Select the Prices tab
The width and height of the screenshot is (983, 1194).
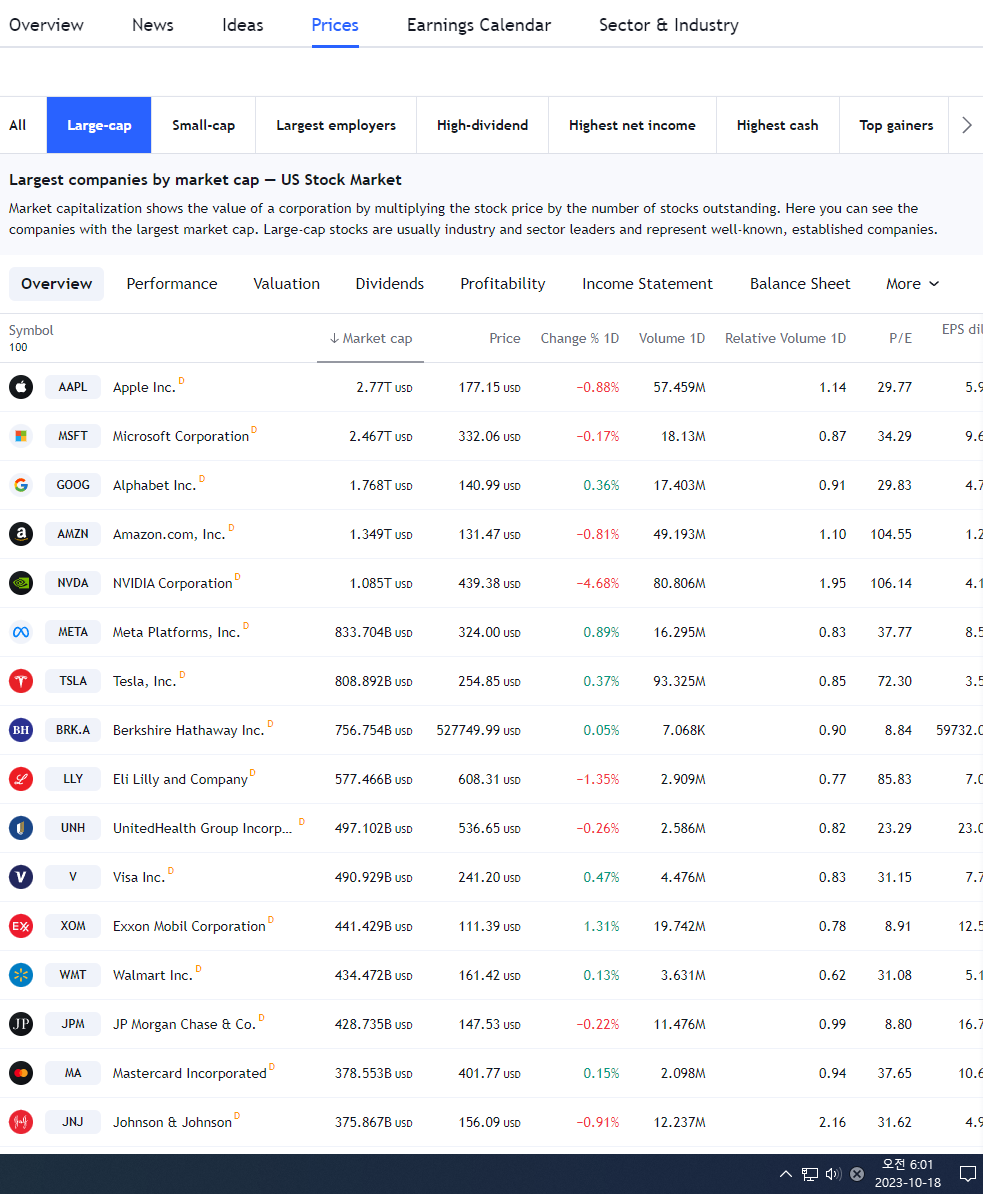pyautogui.click(x=335, y=24)
